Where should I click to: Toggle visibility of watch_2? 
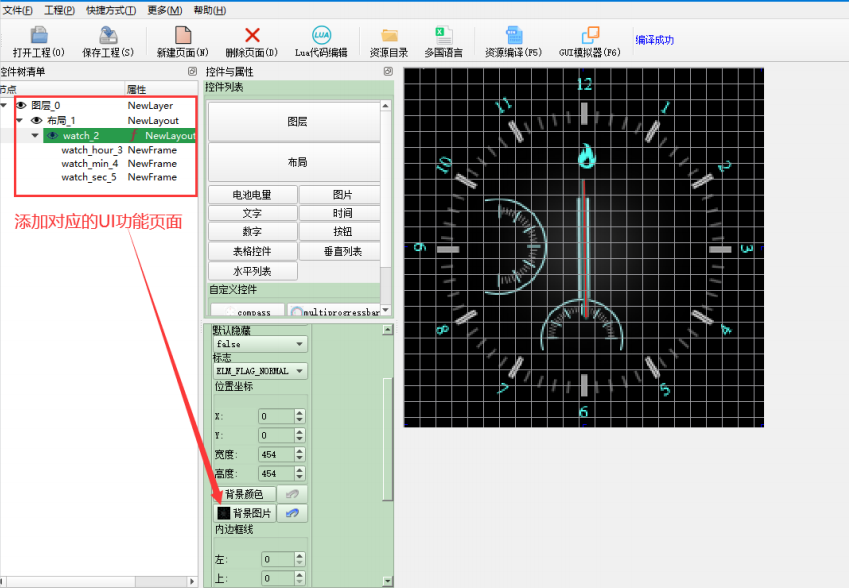53,135
